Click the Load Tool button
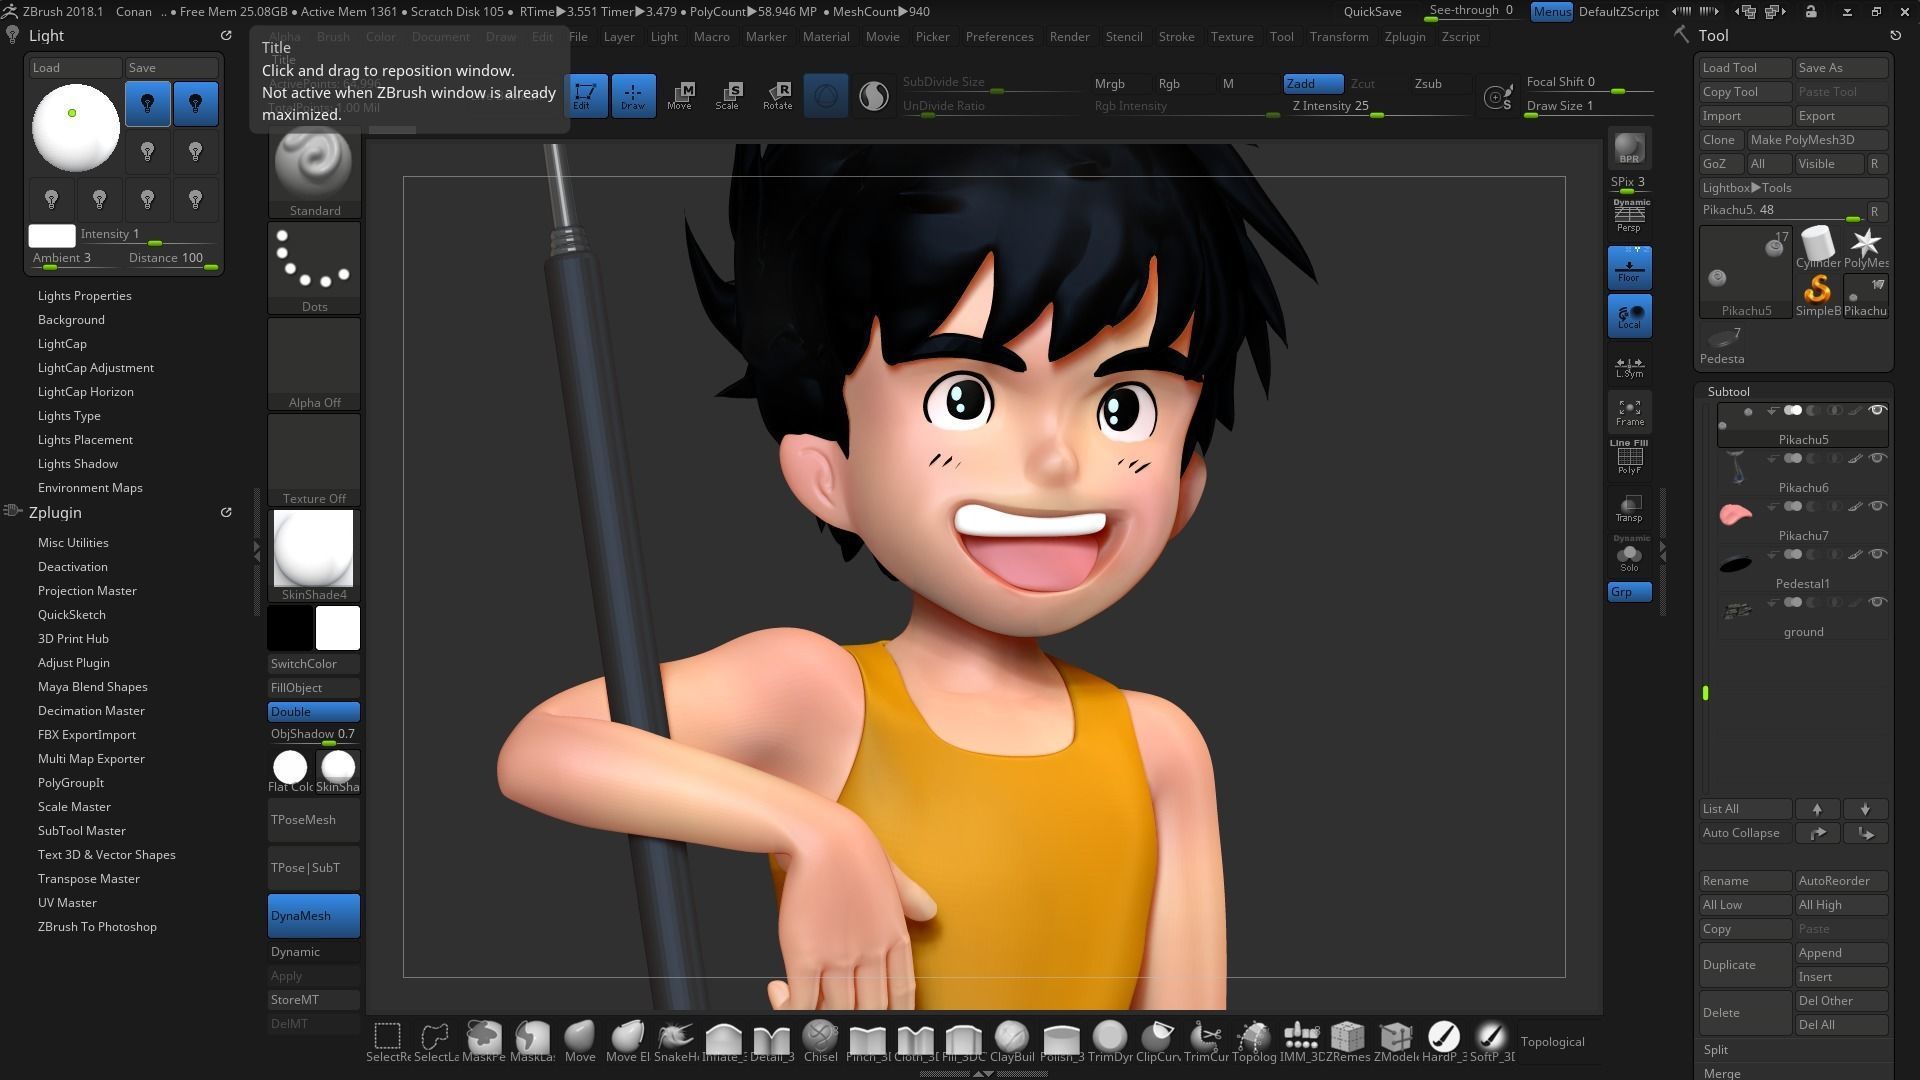Viewport: 1920px width, 1080px height. pyautogui.click(x=1745, y=68)
